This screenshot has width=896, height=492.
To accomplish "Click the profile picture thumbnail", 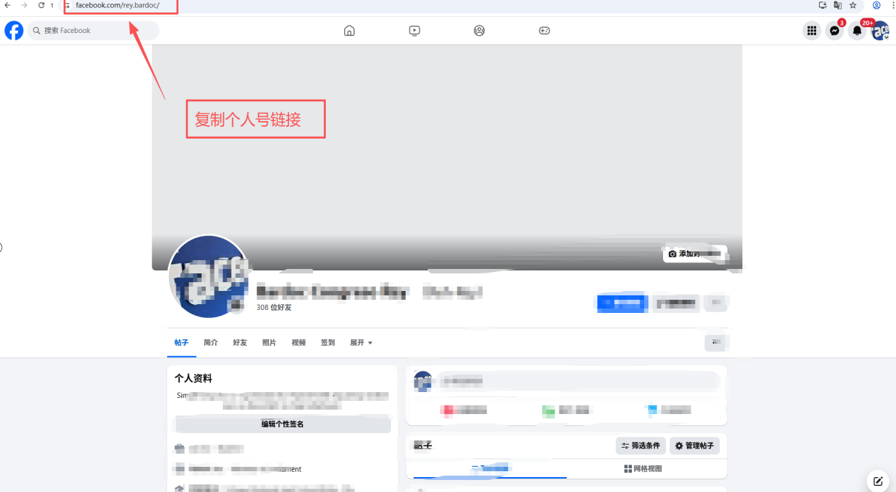I will (208, 277).
